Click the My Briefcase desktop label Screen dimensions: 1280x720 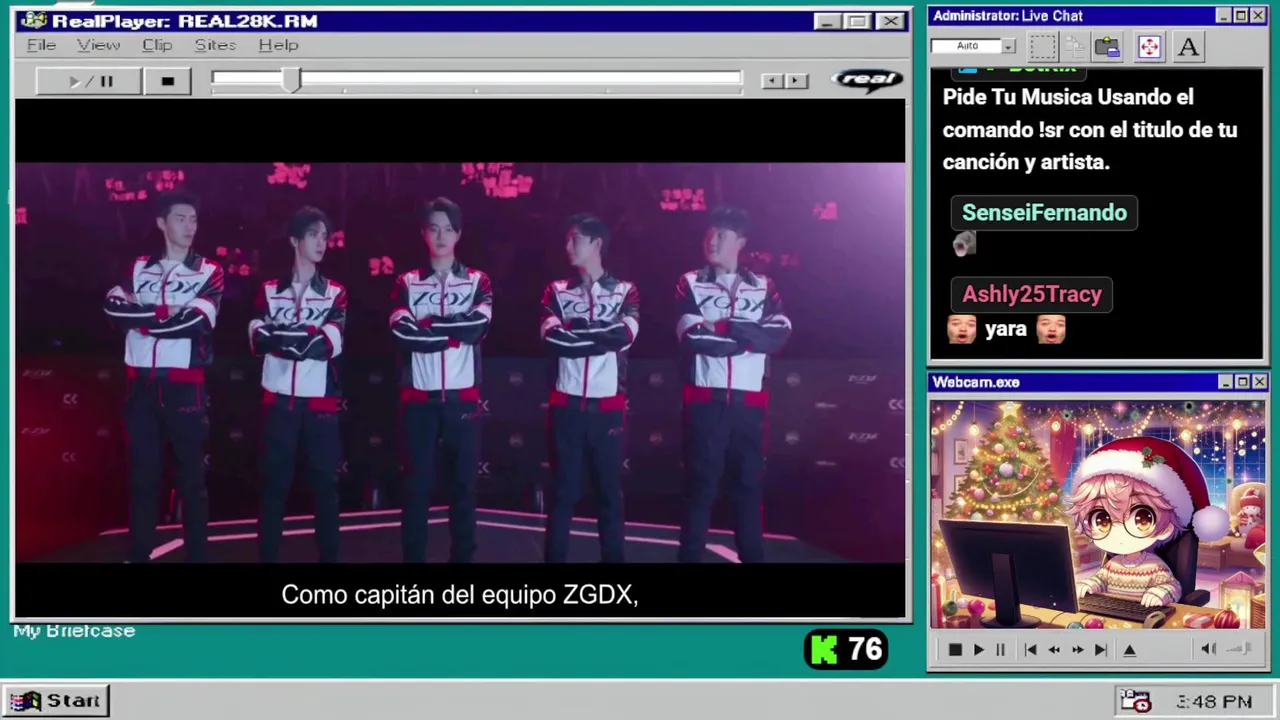coord(74,631)
